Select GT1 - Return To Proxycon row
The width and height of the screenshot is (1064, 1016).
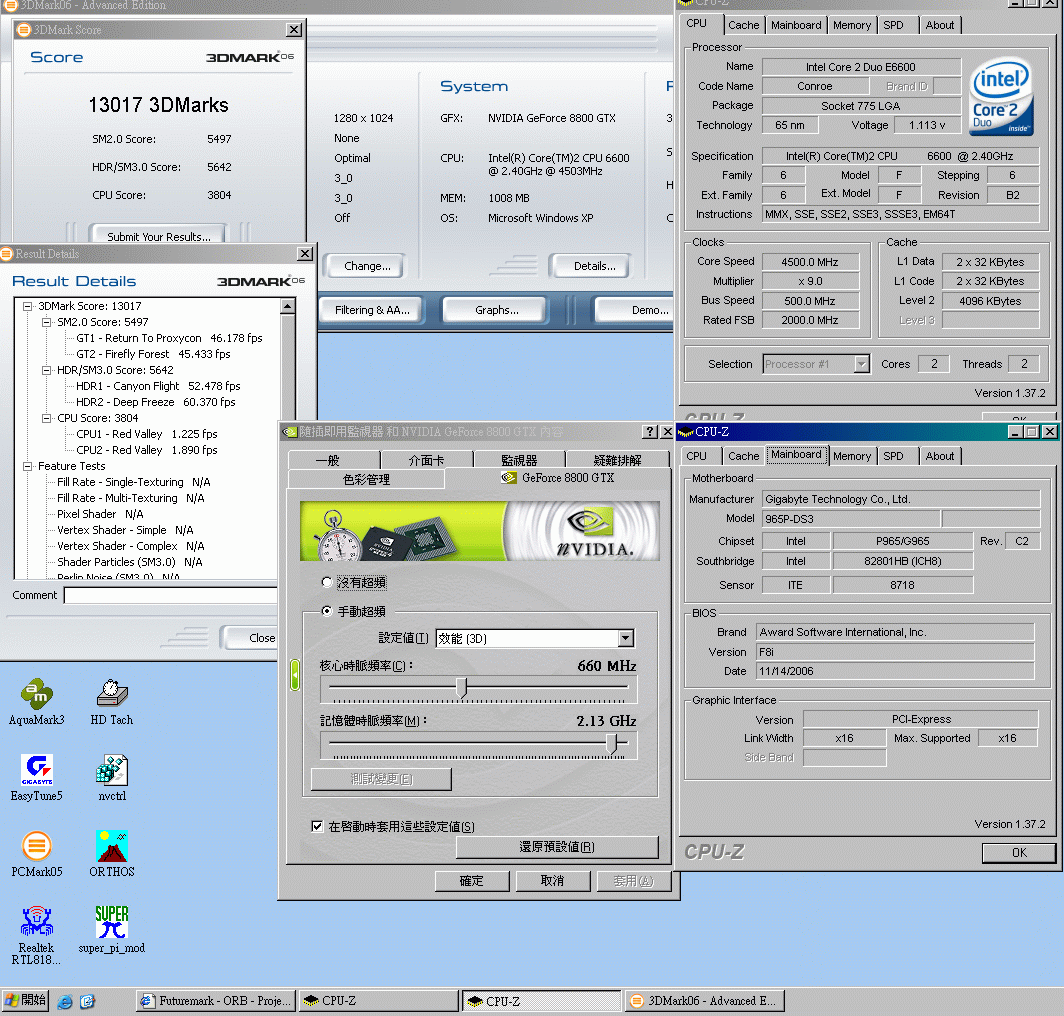click(168, 338)
